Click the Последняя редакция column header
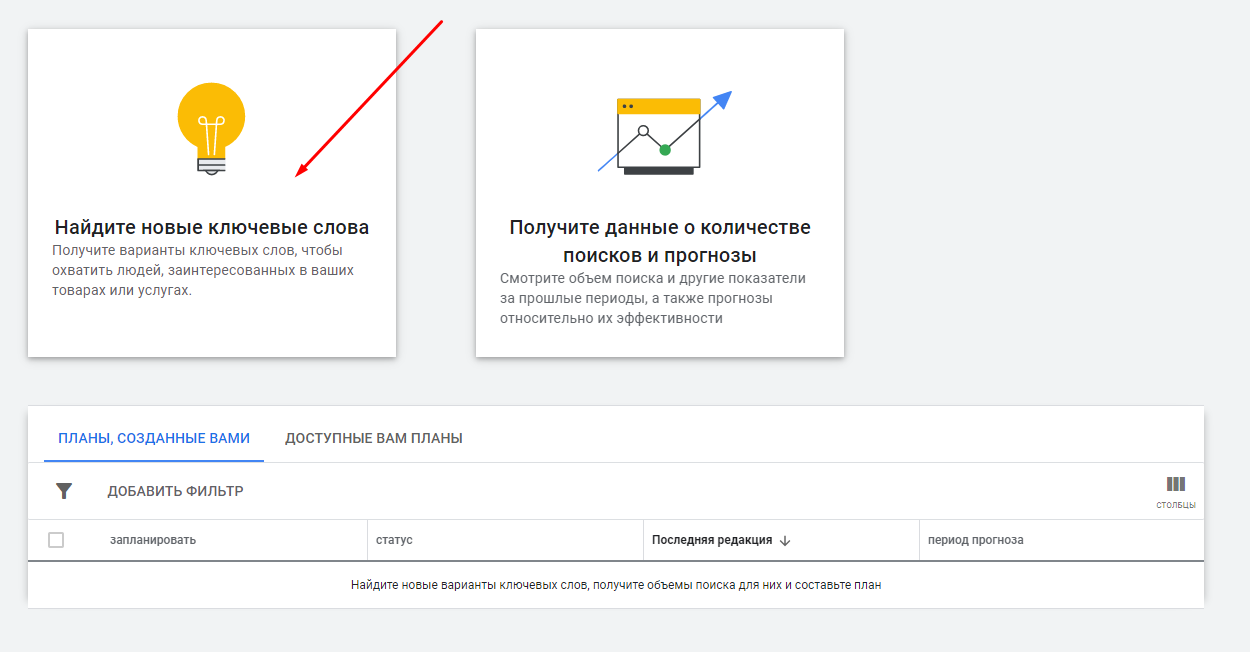 click(711, 540)
